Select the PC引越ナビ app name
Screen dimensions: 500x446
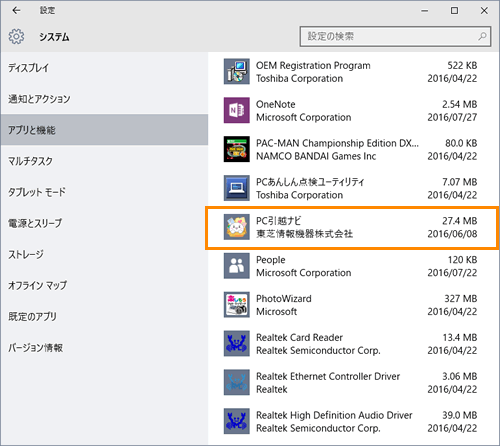pos(278,221)
